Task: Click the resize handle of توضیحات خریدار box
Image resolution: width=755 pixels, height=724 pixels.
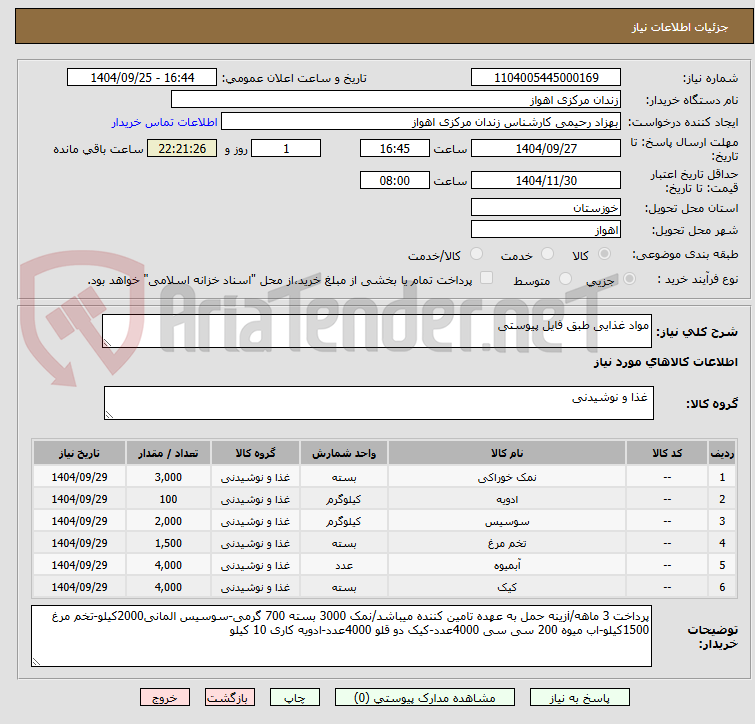Action: 36,662
